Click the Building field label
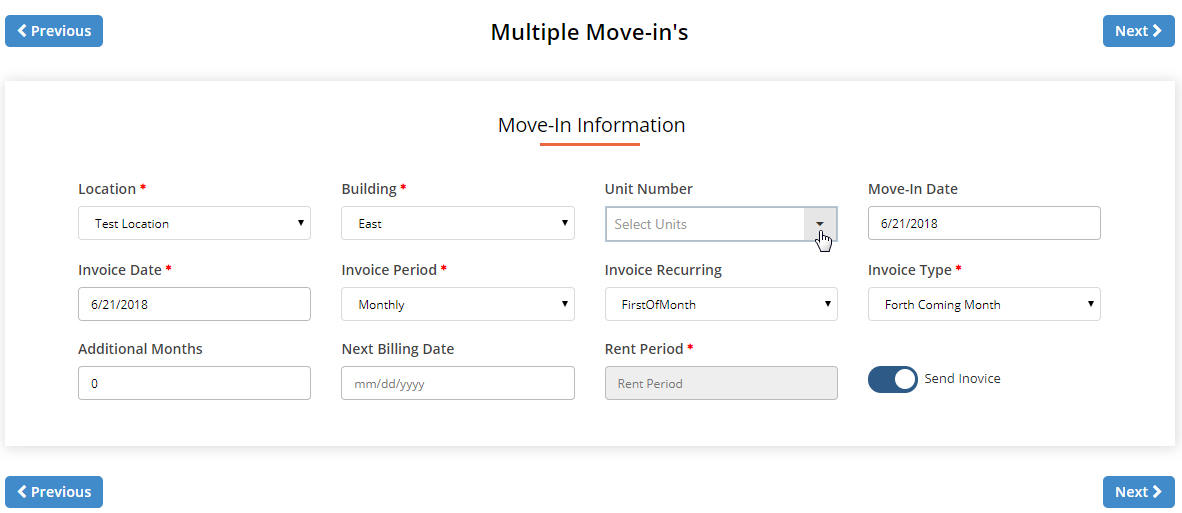The image size is (1182, 513). [369, 189]
